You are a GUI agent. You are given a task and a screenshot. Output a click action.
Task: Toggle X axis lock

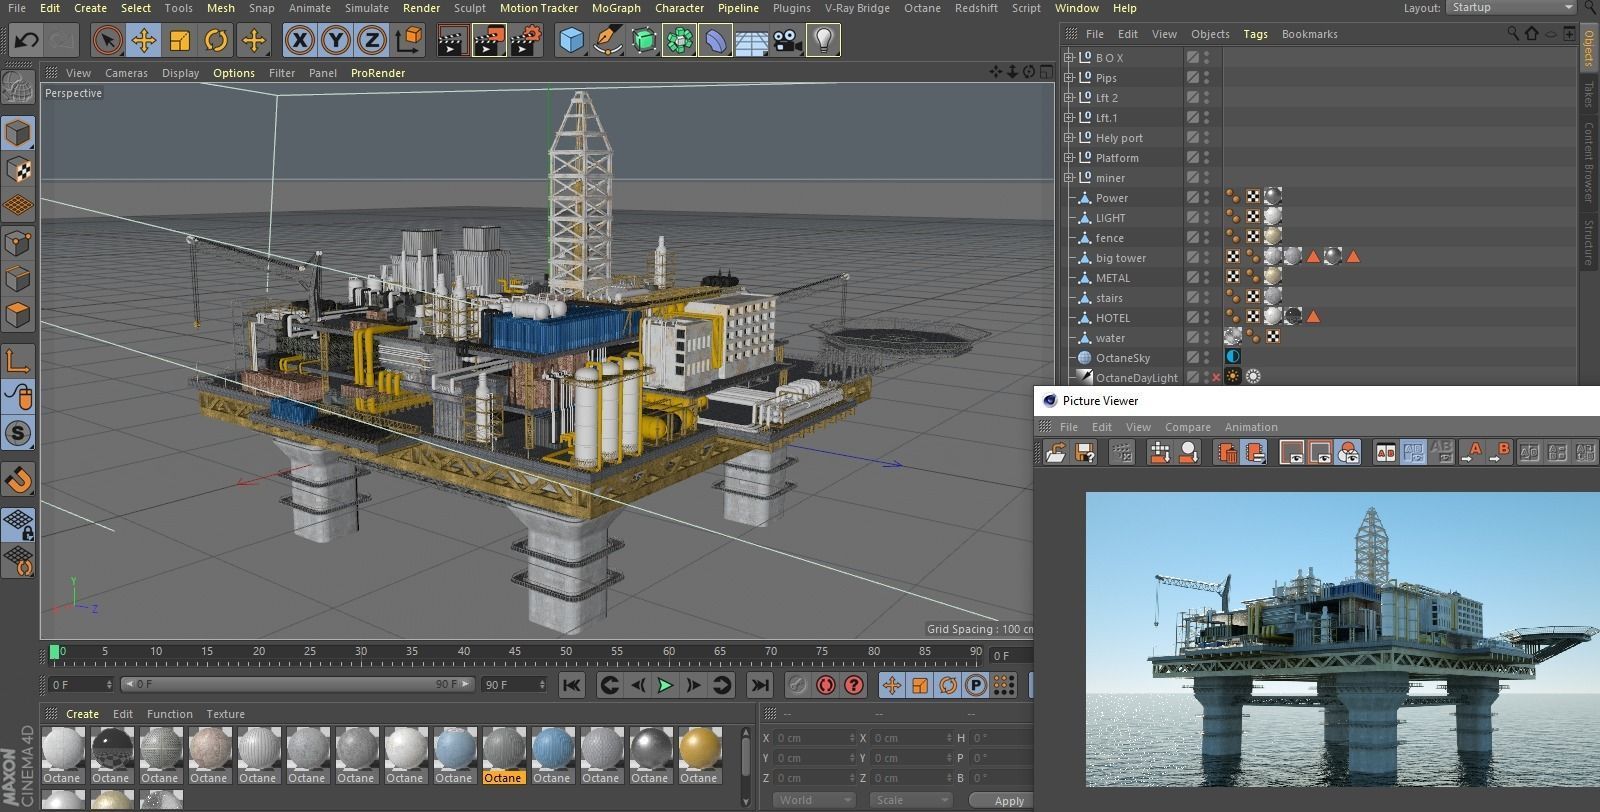tap(299, 41)
